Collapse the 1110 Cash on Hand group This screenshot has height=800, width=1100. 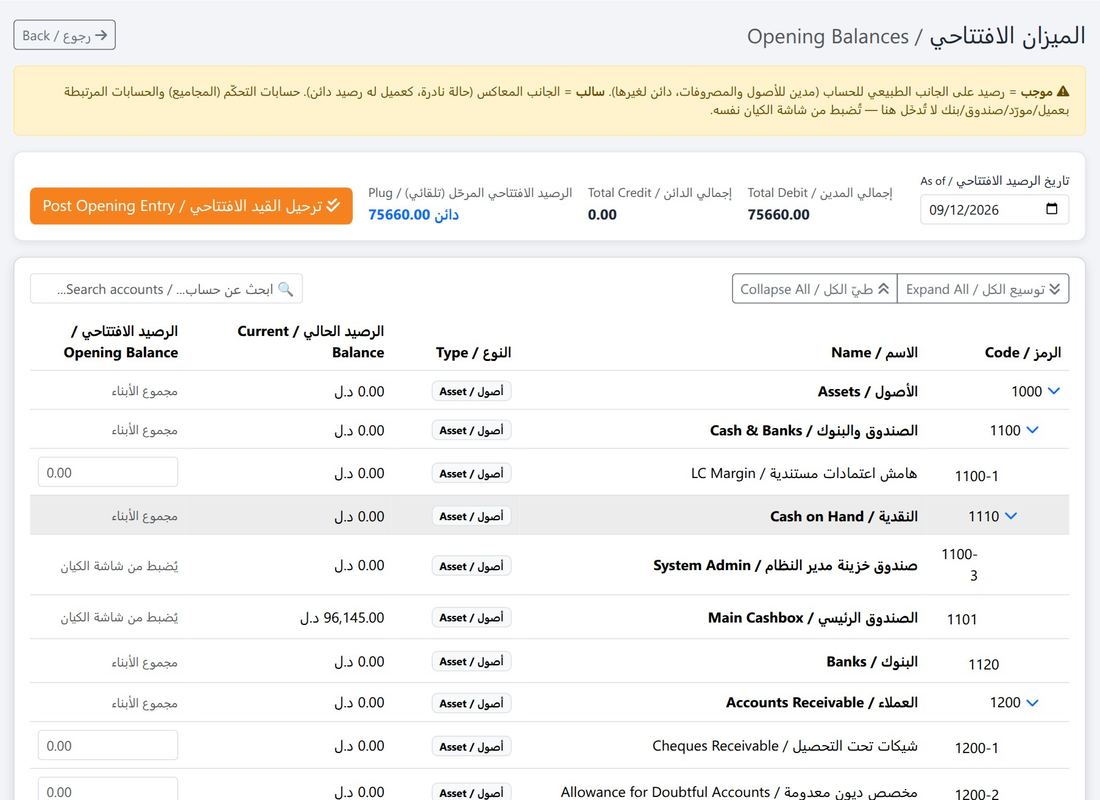pyautogui.click(x=1011, y=516)
